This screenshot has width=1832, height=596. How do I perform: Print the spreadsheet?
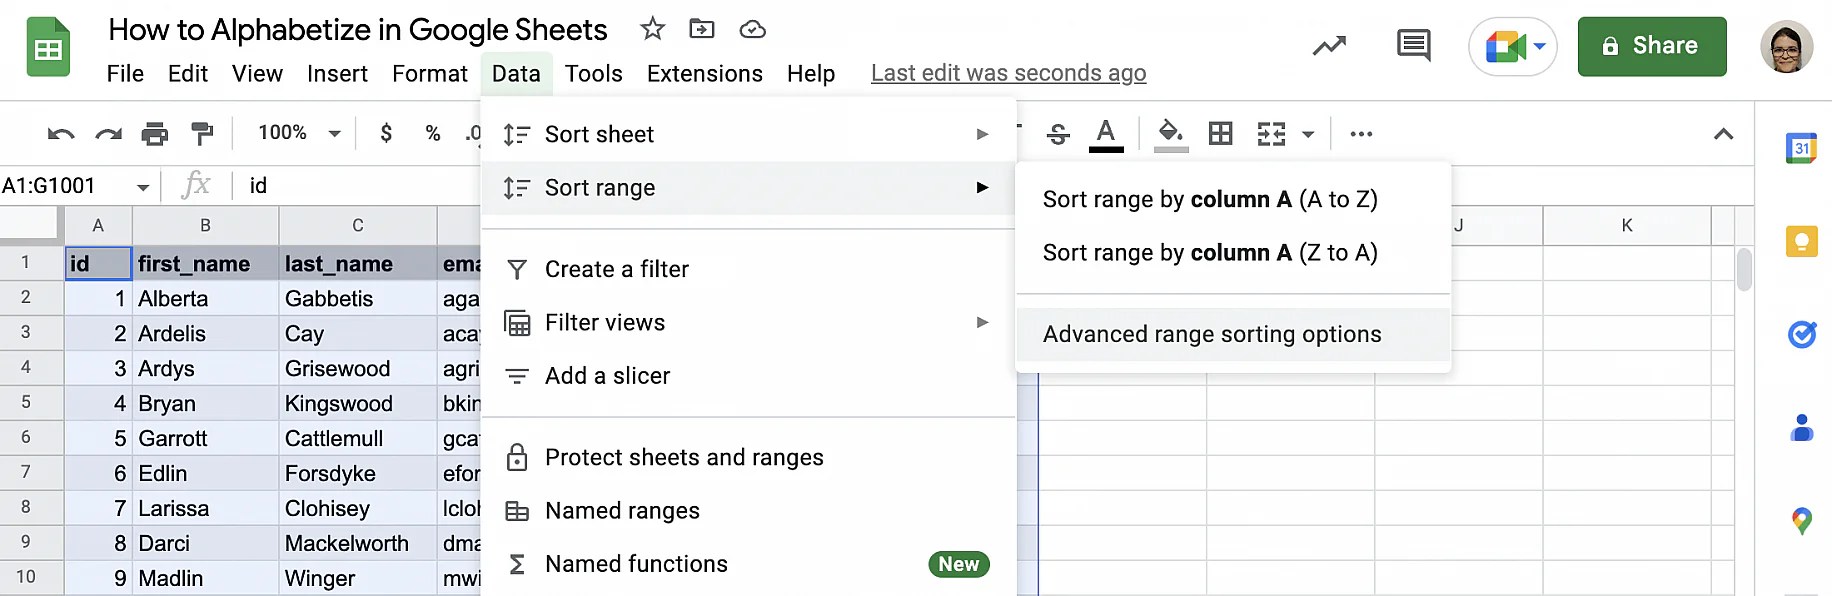(x=155, y=133)
